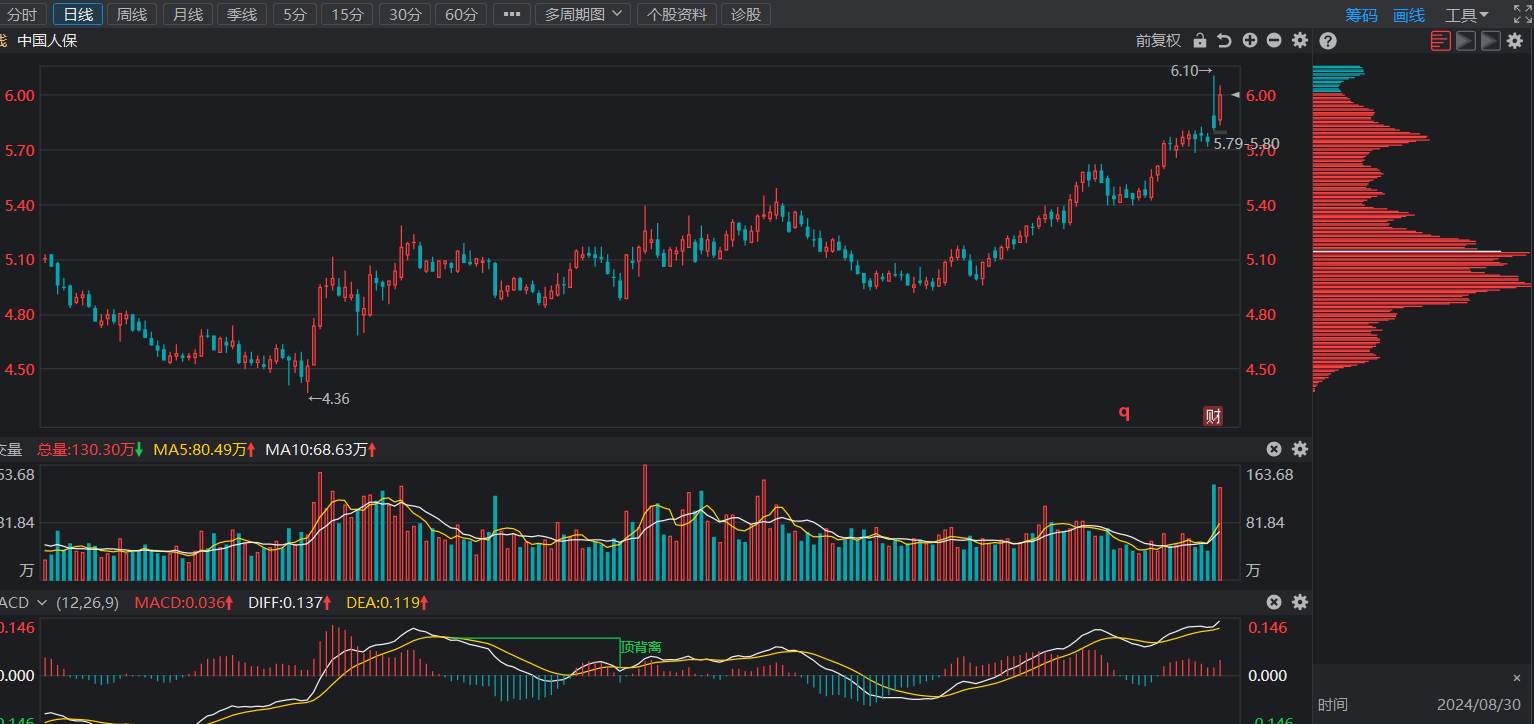Click the 2024/08/30 date in chip panel
Screen dimensions: 1534x724
[x=1480, y=705]
